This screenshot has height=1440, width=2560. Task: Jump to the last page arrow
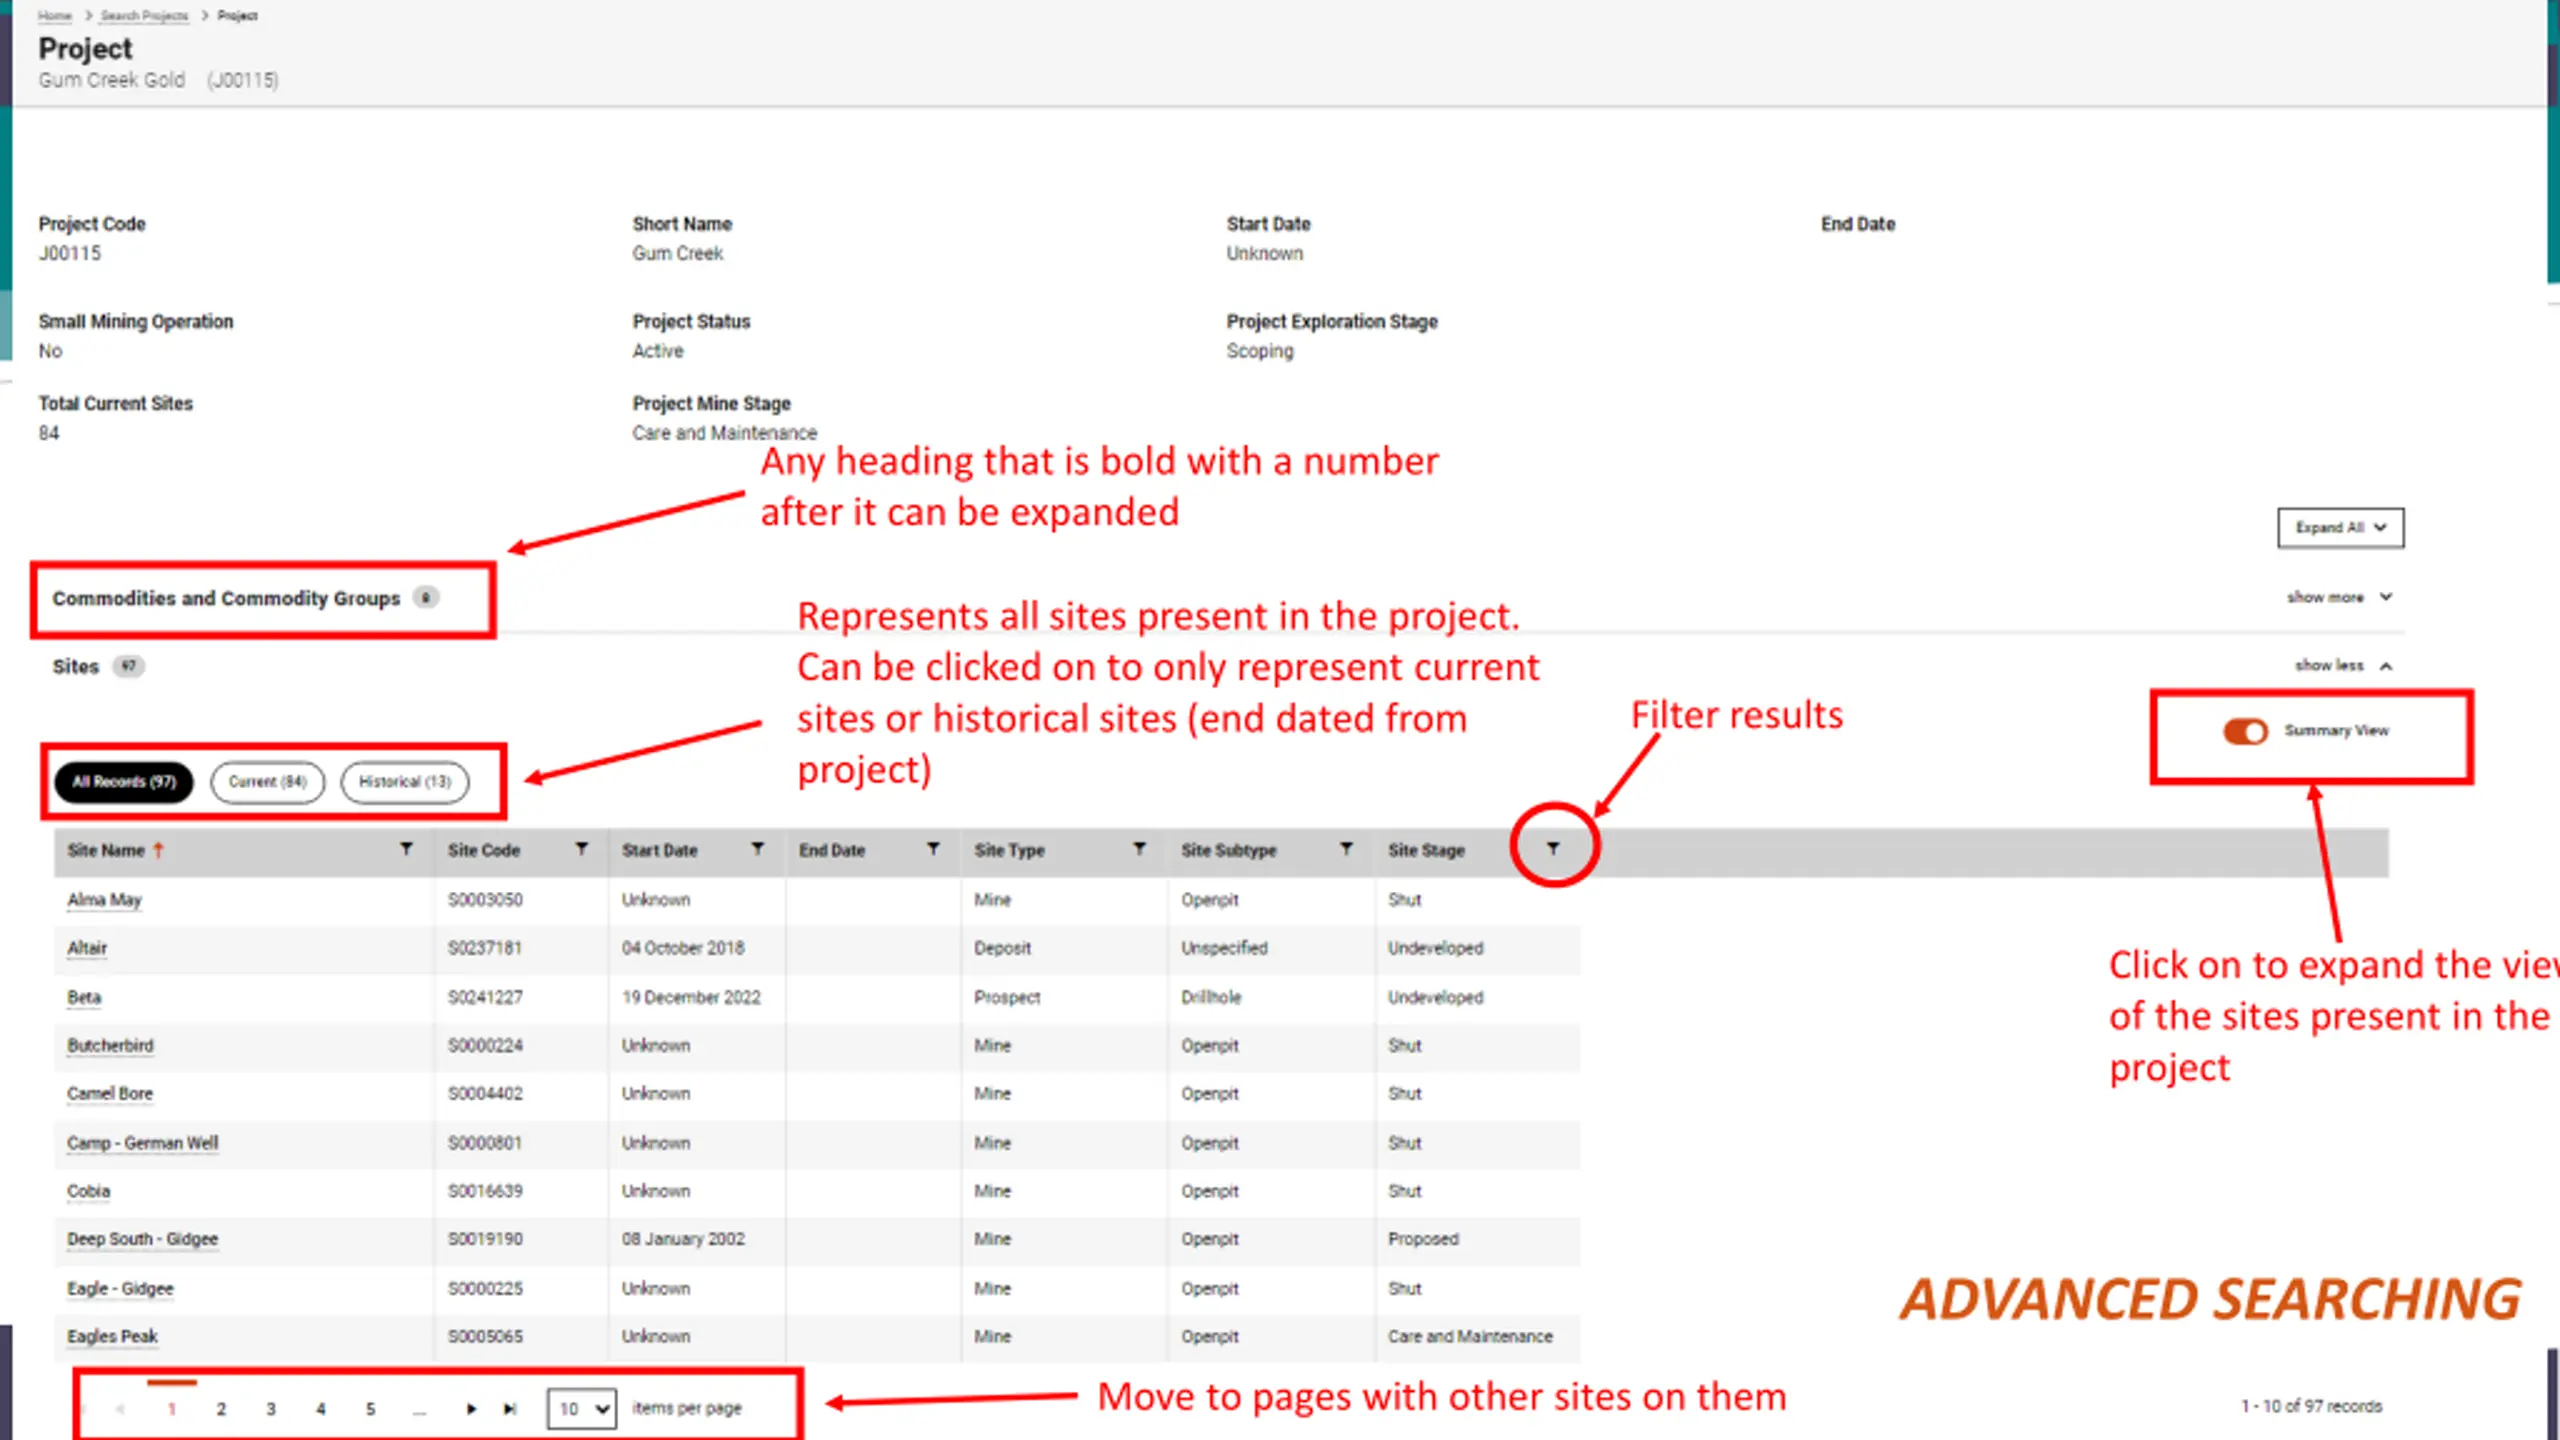pyautogui.click(x=510, y=1409)
